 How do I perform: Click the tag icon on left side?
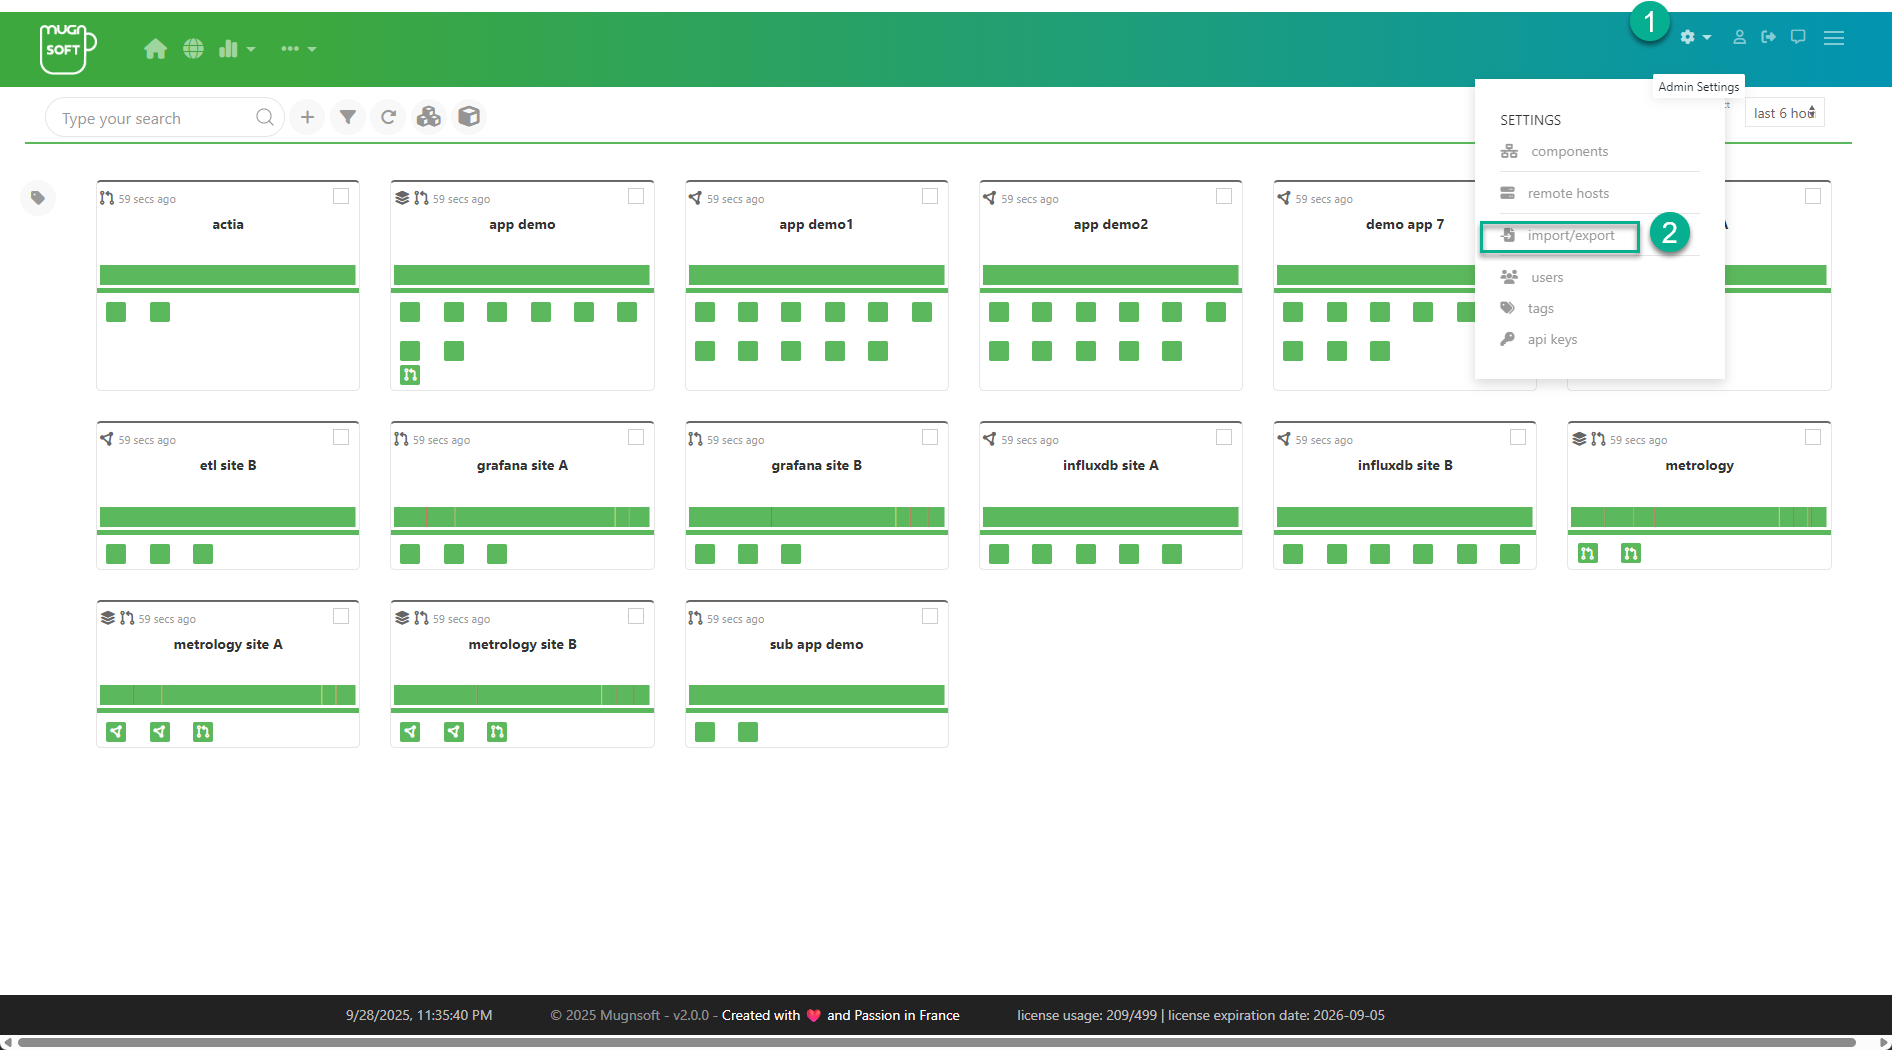(x=38, y=198)
